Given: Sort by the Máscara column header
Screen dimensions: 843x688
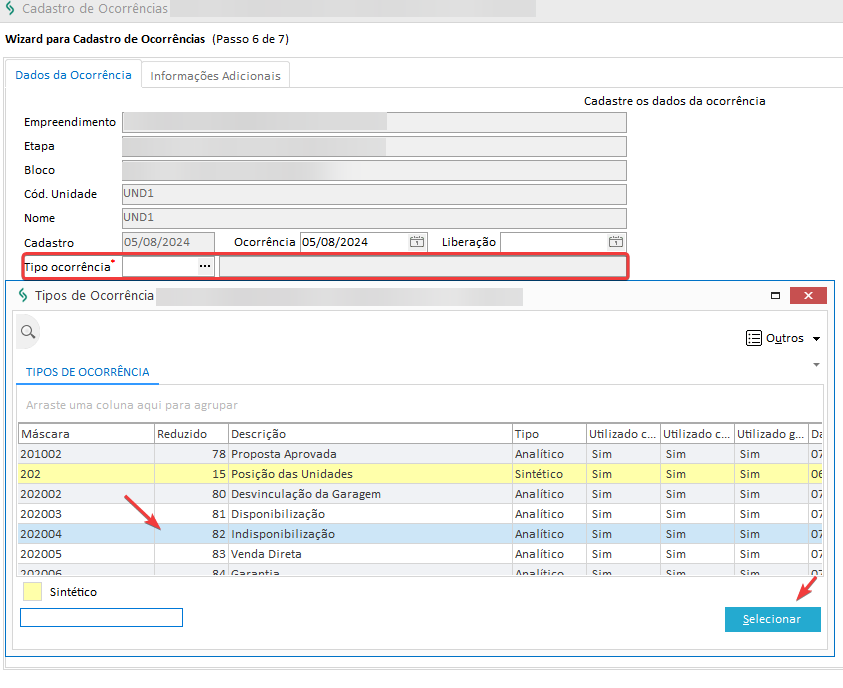Looking at the screenshot, I should pyautogui.click(x=85, y=434).
